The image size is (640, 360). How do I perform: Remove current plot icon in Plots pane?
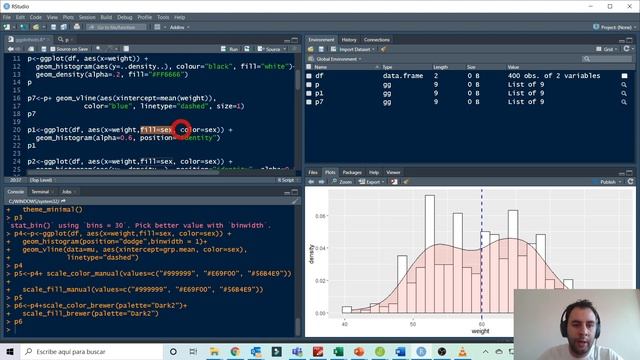[x=394, y=182]
